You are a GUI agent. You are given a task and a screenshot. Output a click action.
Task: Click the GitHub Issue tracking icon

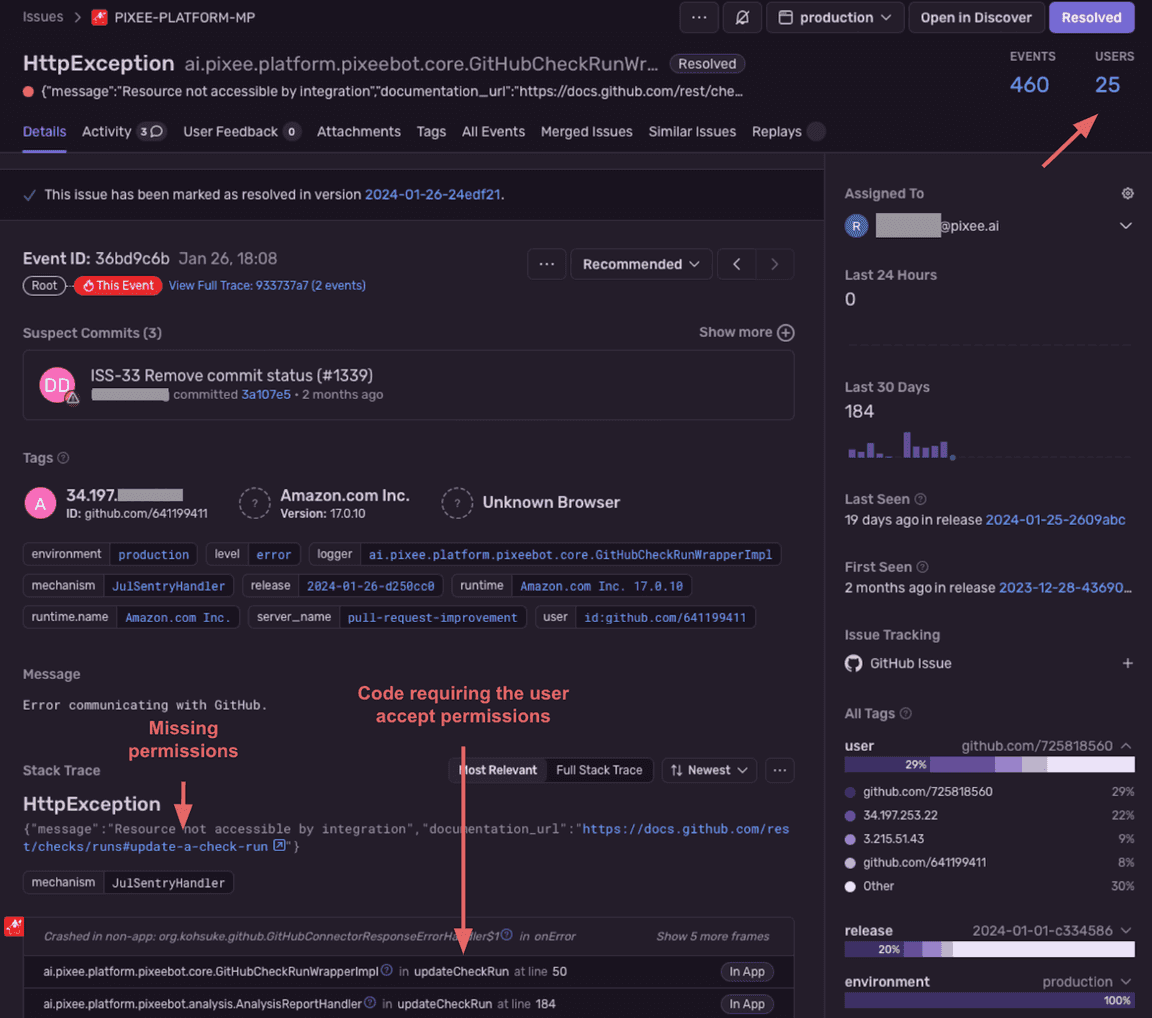coord(853,664)
